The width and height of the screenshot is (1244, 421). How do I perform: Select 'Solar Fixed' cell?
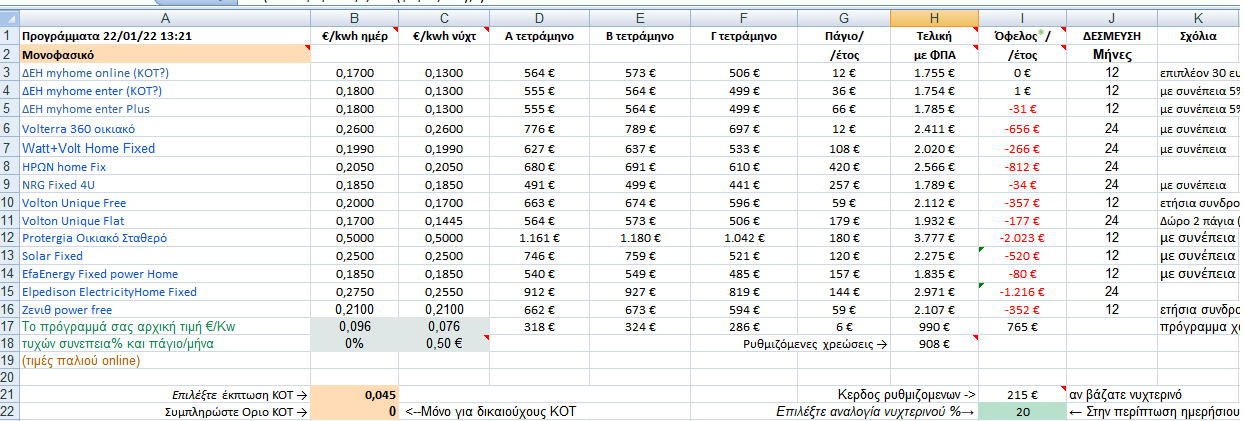165,256
